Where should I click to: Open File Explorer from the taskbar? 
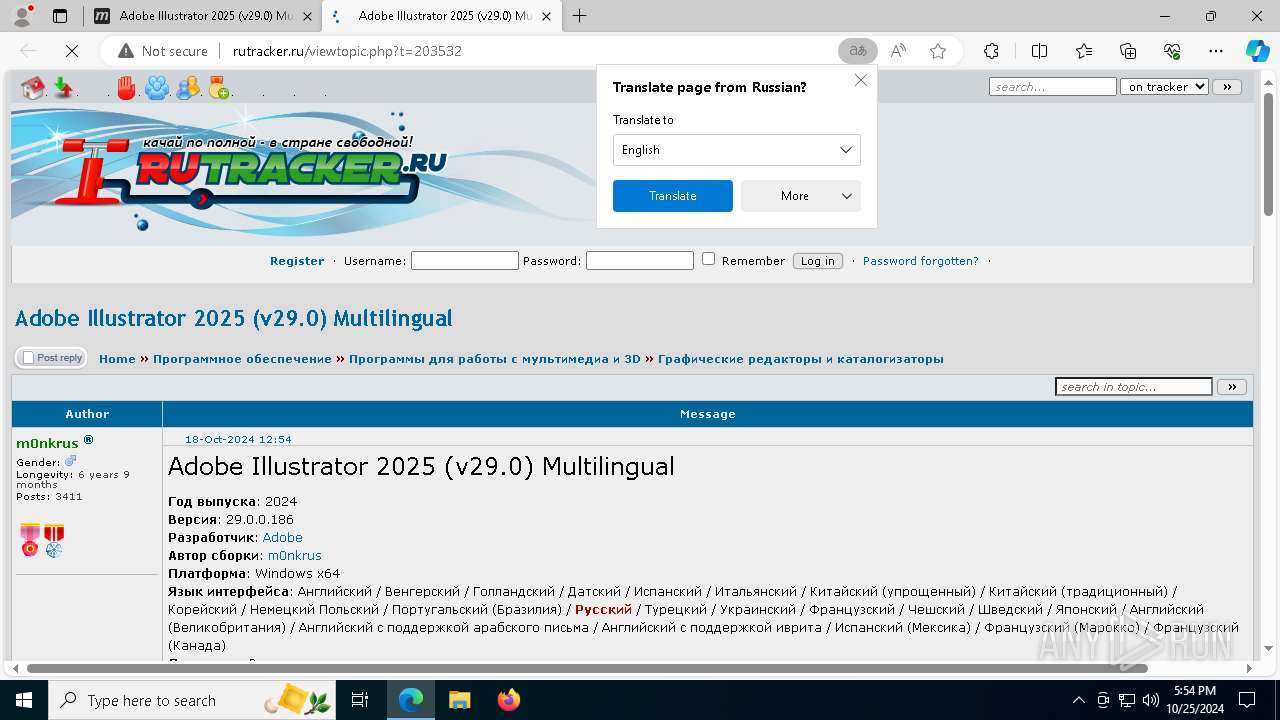(459, 700)
